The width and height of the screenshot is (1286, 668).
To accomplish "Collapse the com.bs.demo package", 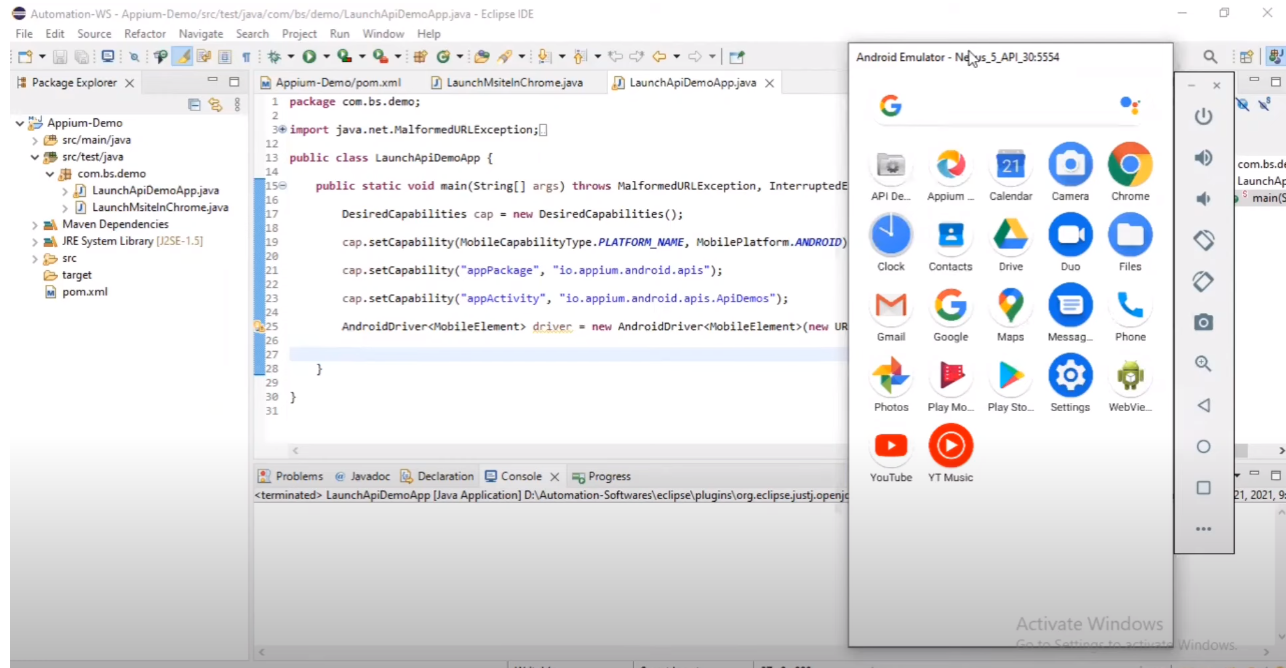I will click(x=49, y=174).
